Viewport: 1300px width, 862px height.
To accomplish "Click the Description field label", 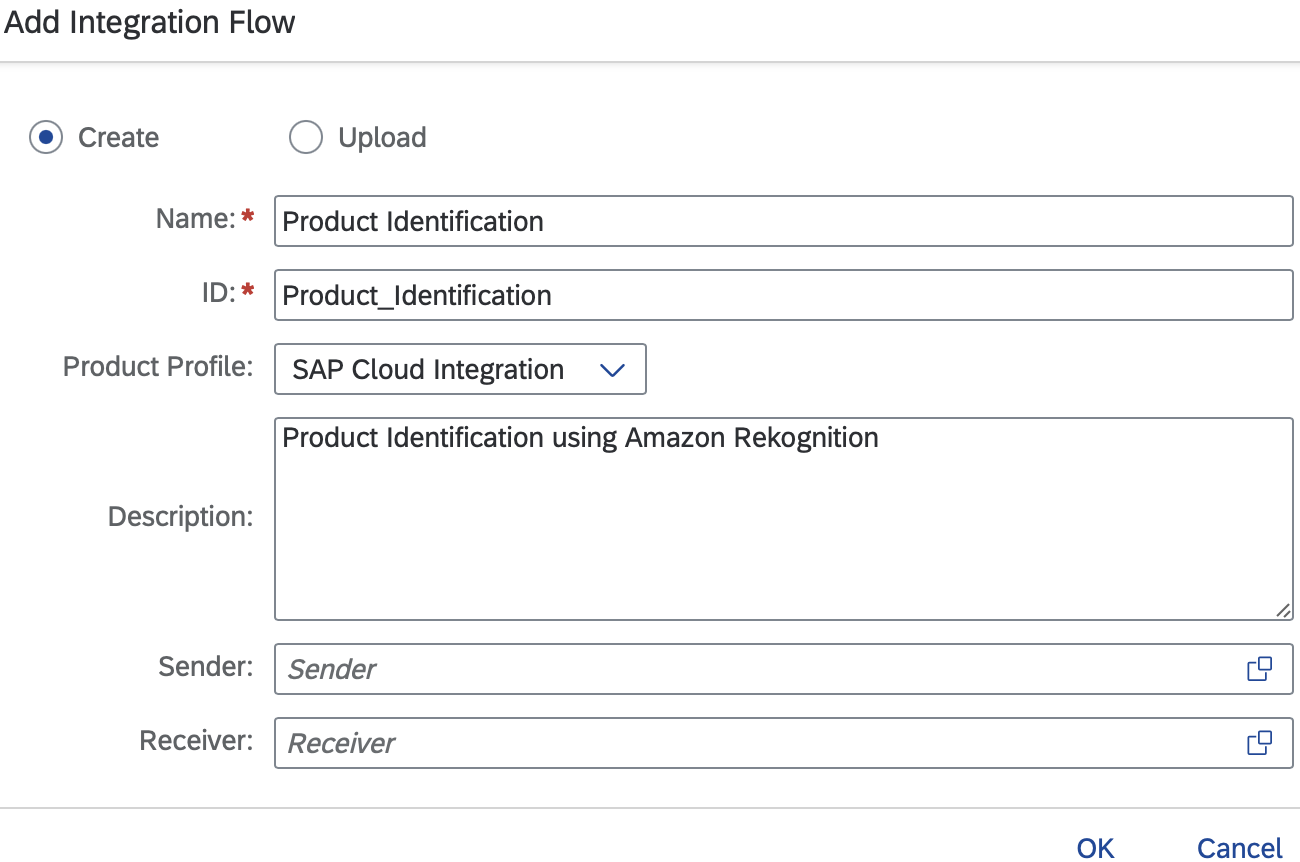I will 180,517.
